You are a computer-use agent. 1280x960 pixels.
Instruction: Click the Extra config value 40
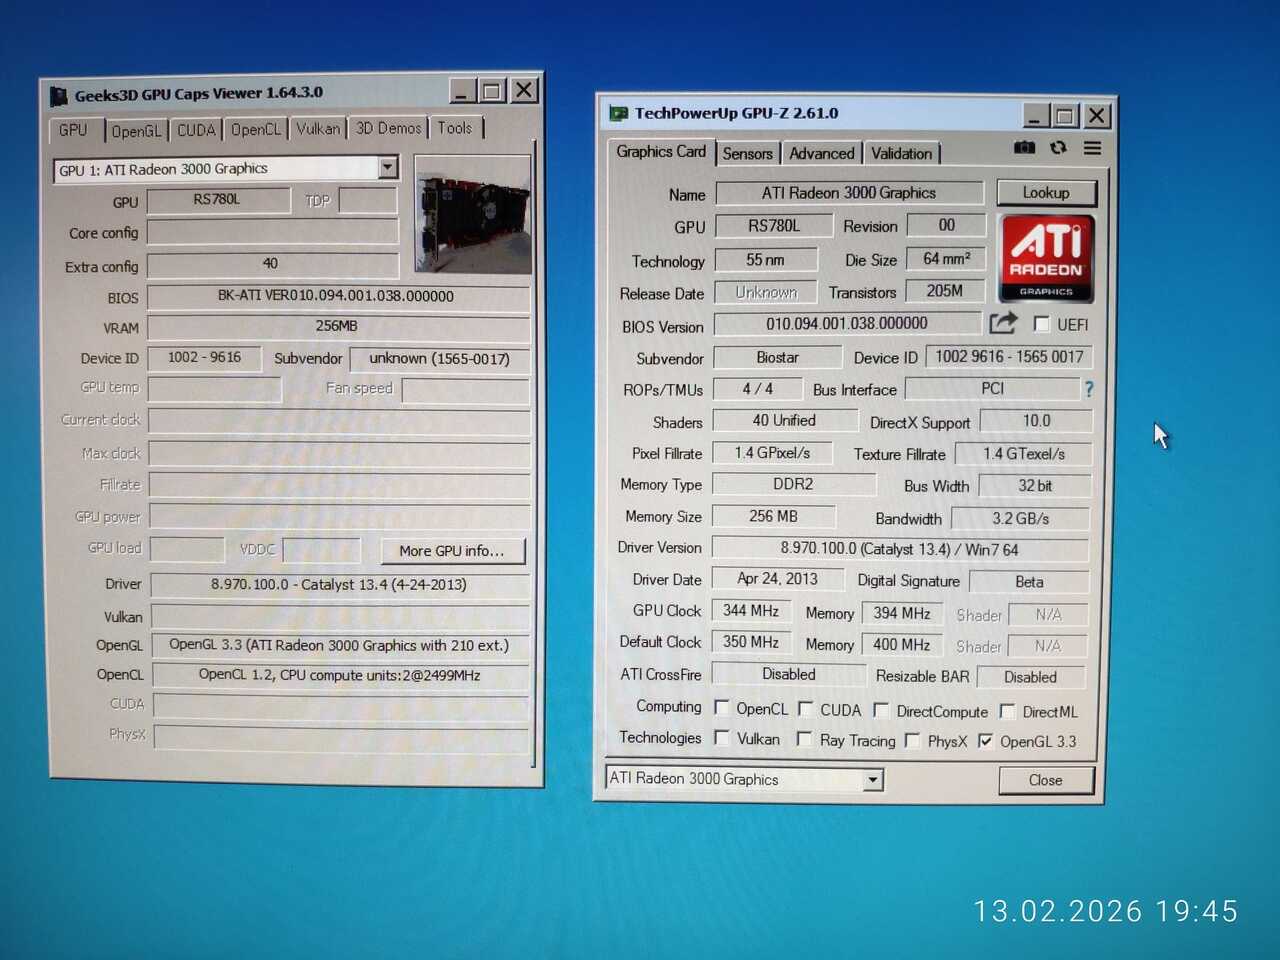(x=271, y=264)
